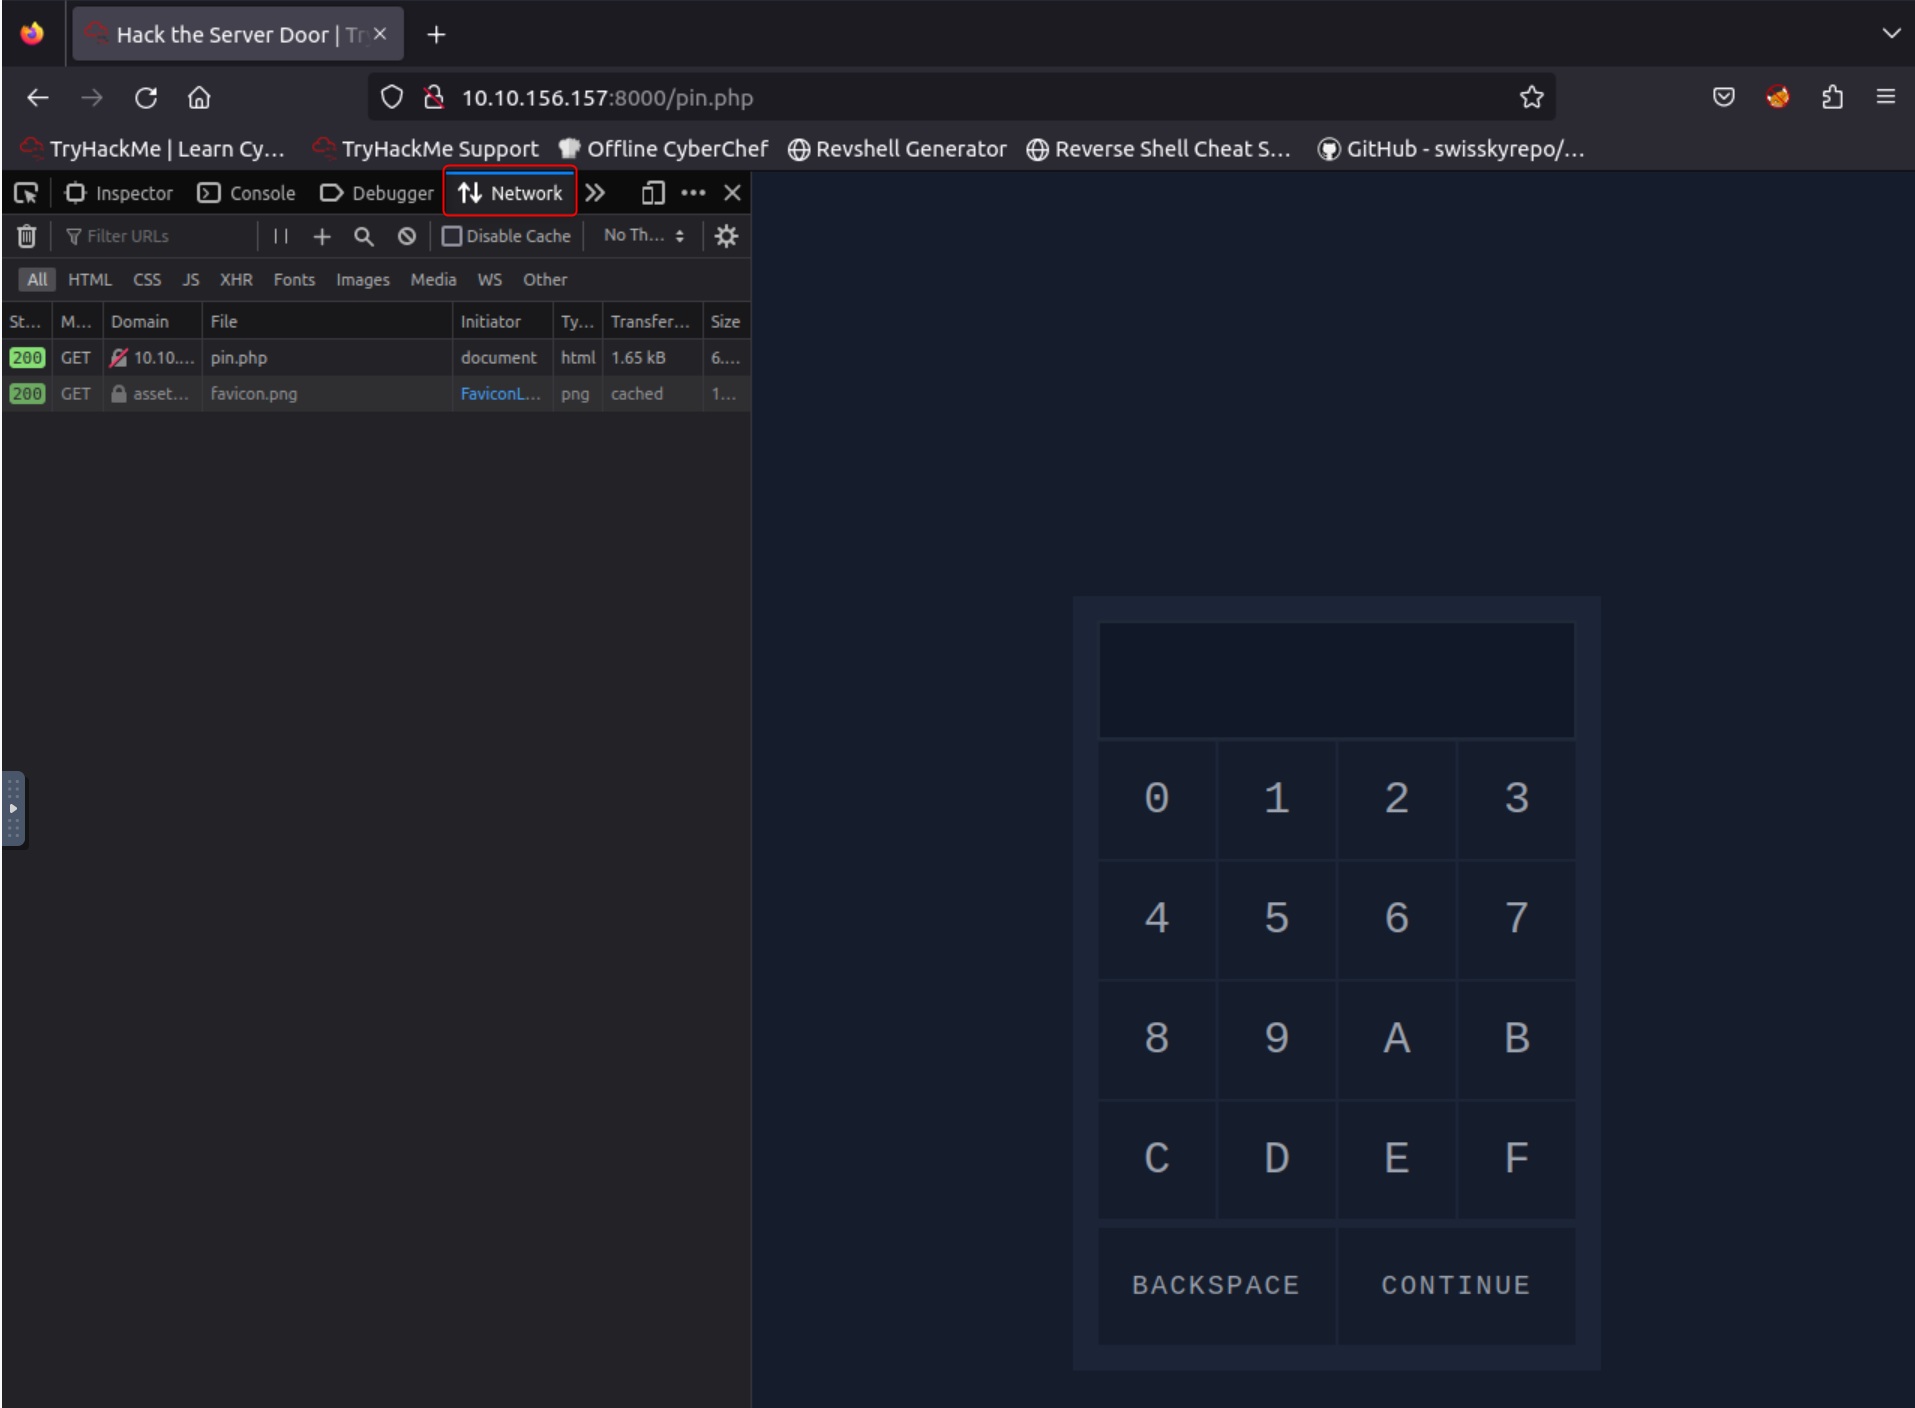
Task: Go back to the previous page
Action: 38,97
